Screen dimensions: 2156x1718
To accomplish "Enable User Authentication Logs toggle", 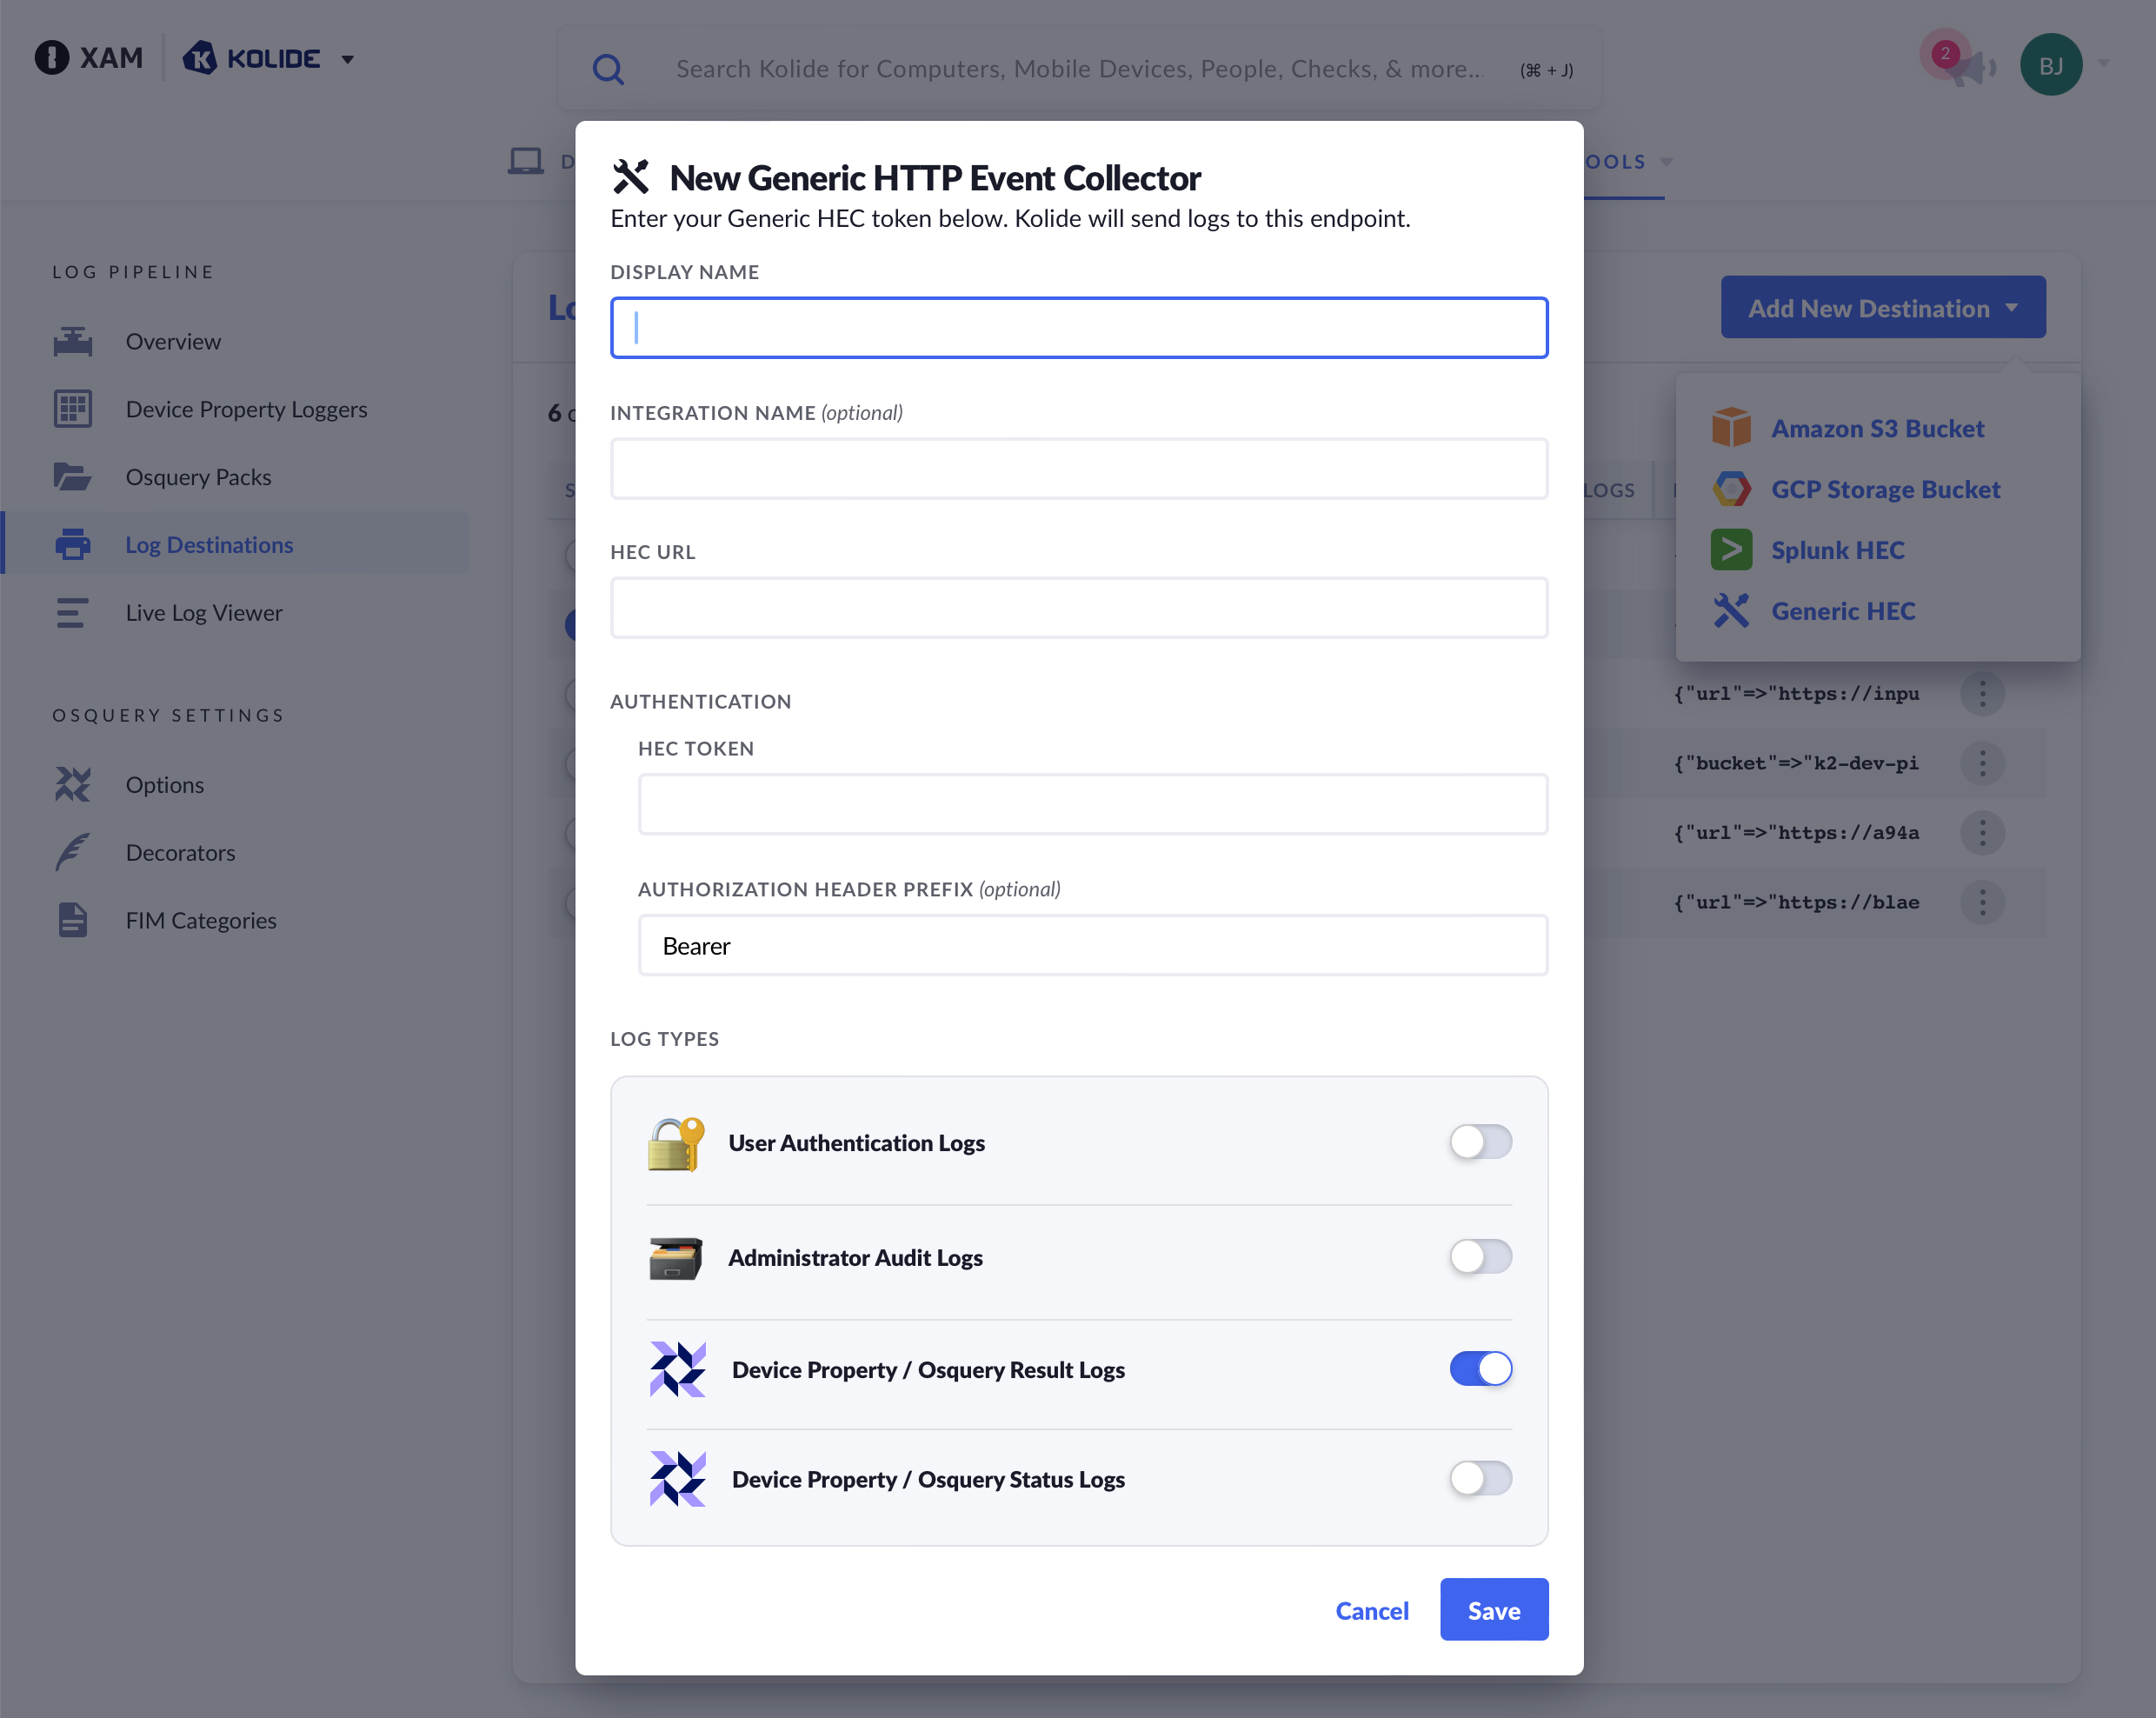I will tap(1480, 1142).
